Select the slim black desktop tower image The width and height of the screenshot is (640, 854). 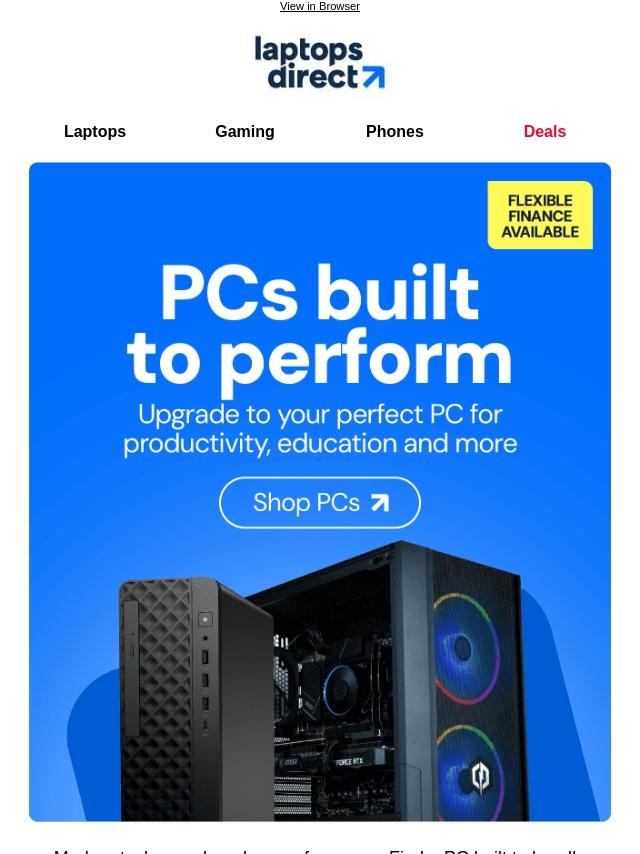pyautogui.click(x=196, y=700)
